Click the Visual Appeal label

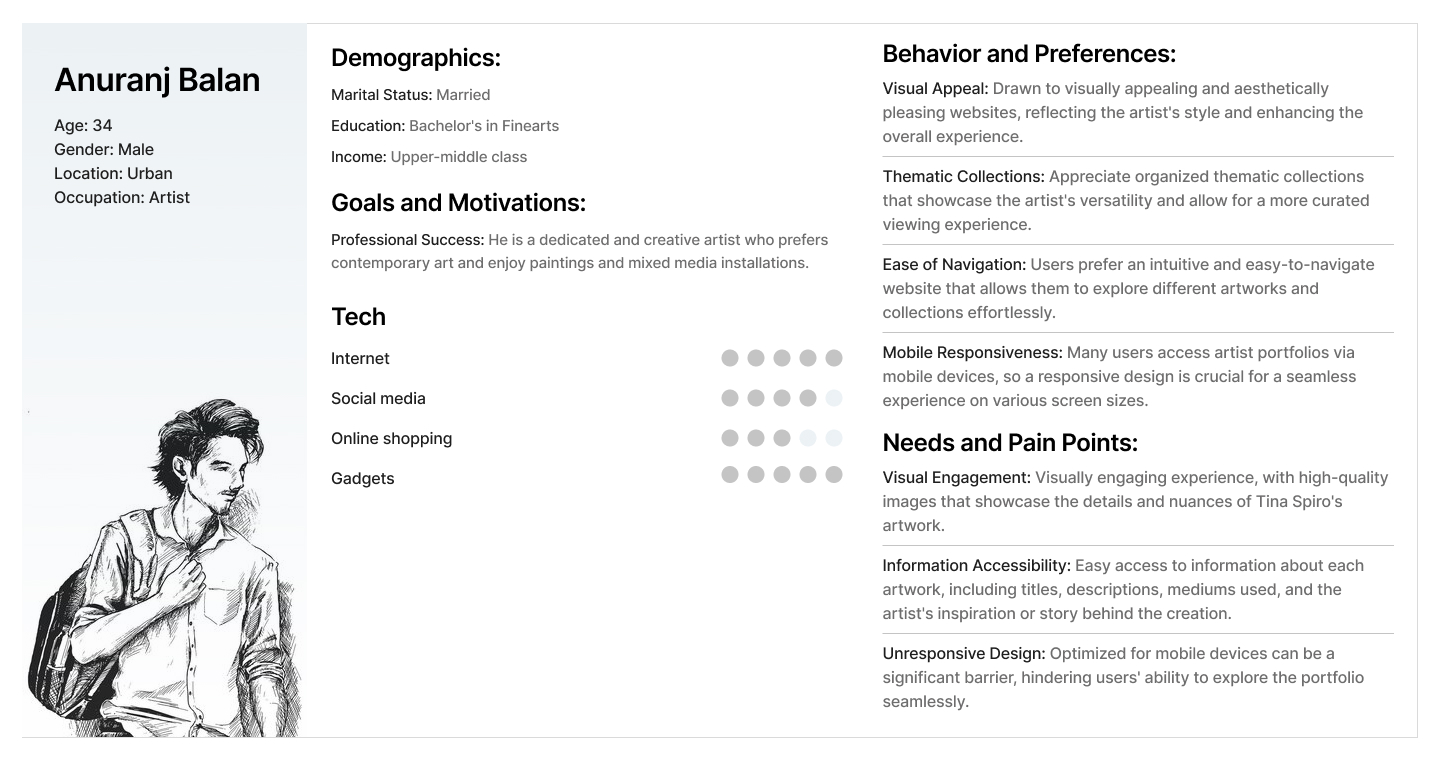935,89
